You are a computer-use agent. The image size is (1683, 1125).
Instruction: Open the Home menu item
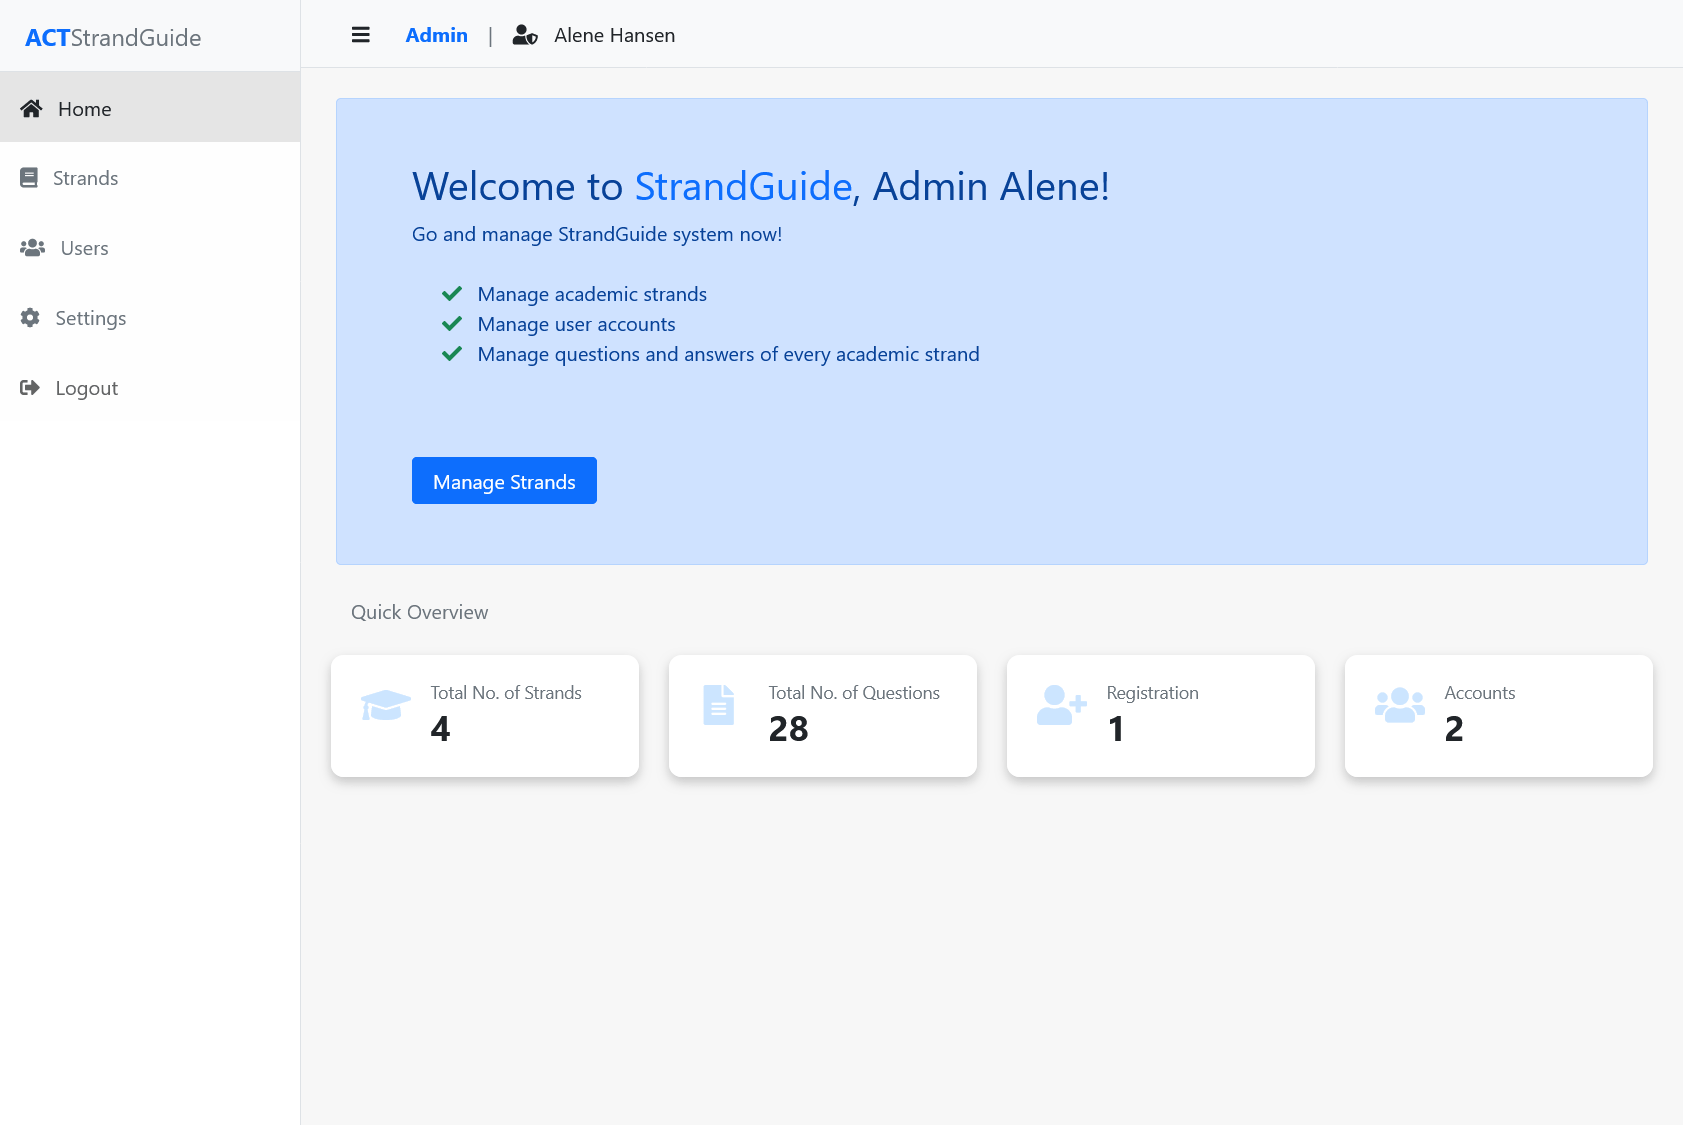pos(150,107)
